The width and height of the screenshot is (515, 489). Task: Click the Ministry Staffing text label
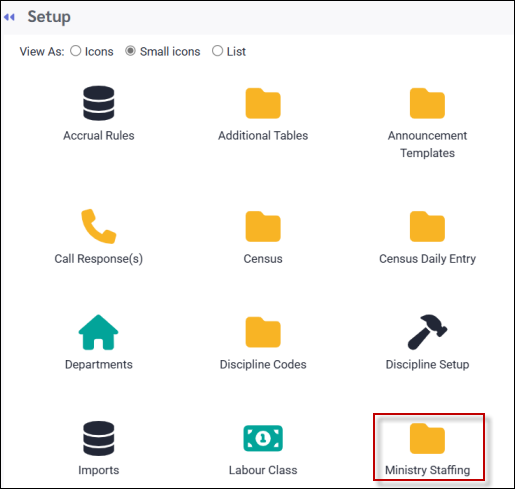coord(427,470)
